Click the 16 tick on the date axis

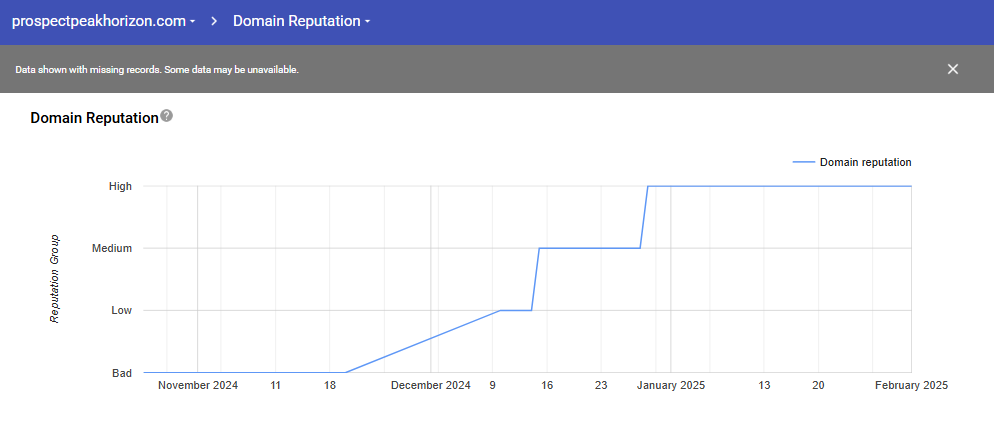pyautogui.click(x=546, y=385)
